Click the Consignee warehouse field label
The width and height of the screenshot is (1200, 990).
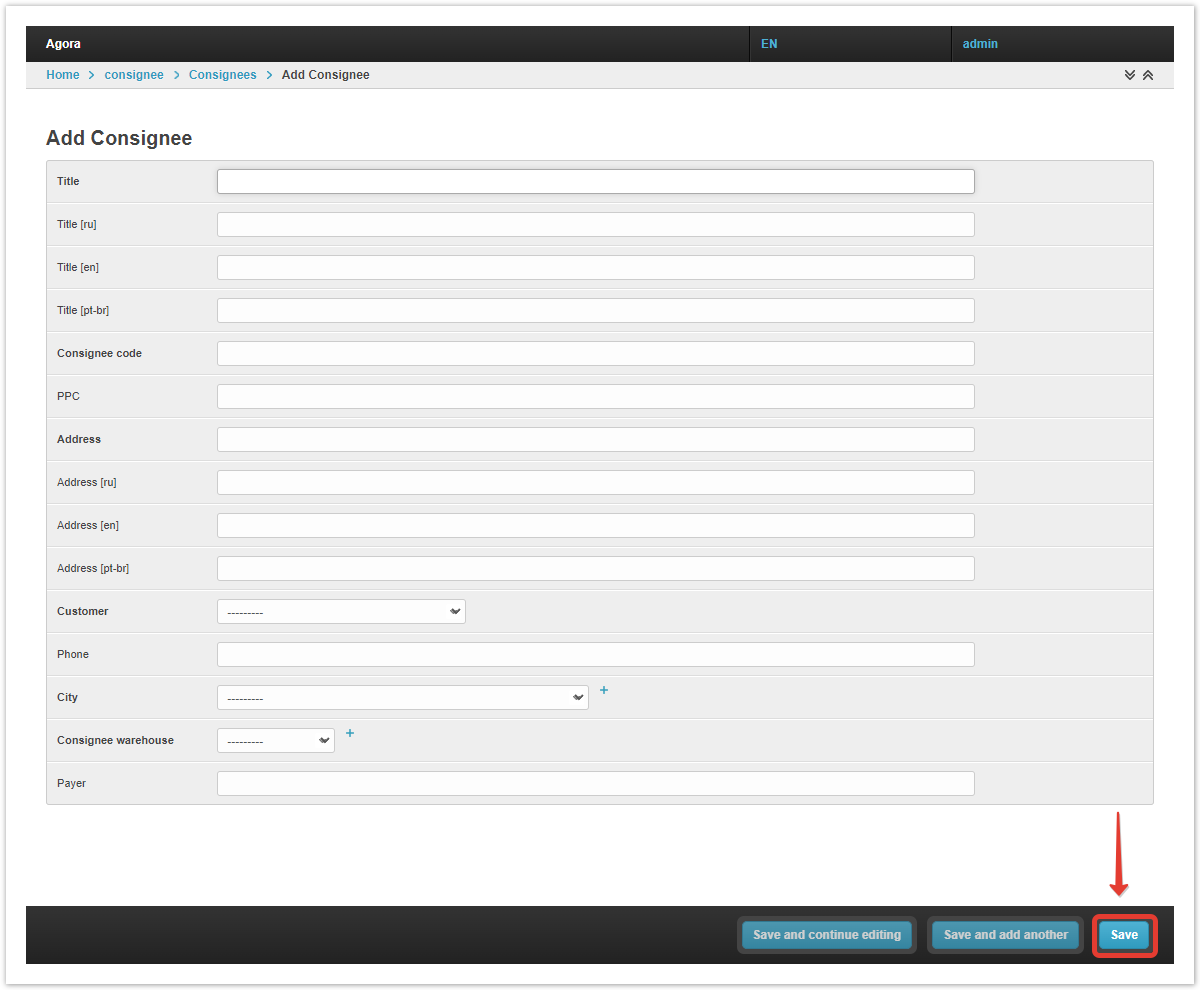(x=115, y=740)
